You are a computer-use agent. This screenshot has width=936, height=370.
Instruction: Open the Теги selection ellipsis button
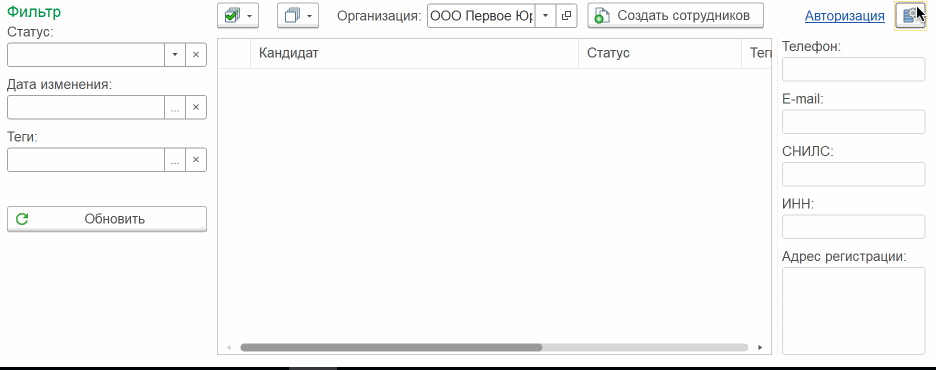point(175,160)
